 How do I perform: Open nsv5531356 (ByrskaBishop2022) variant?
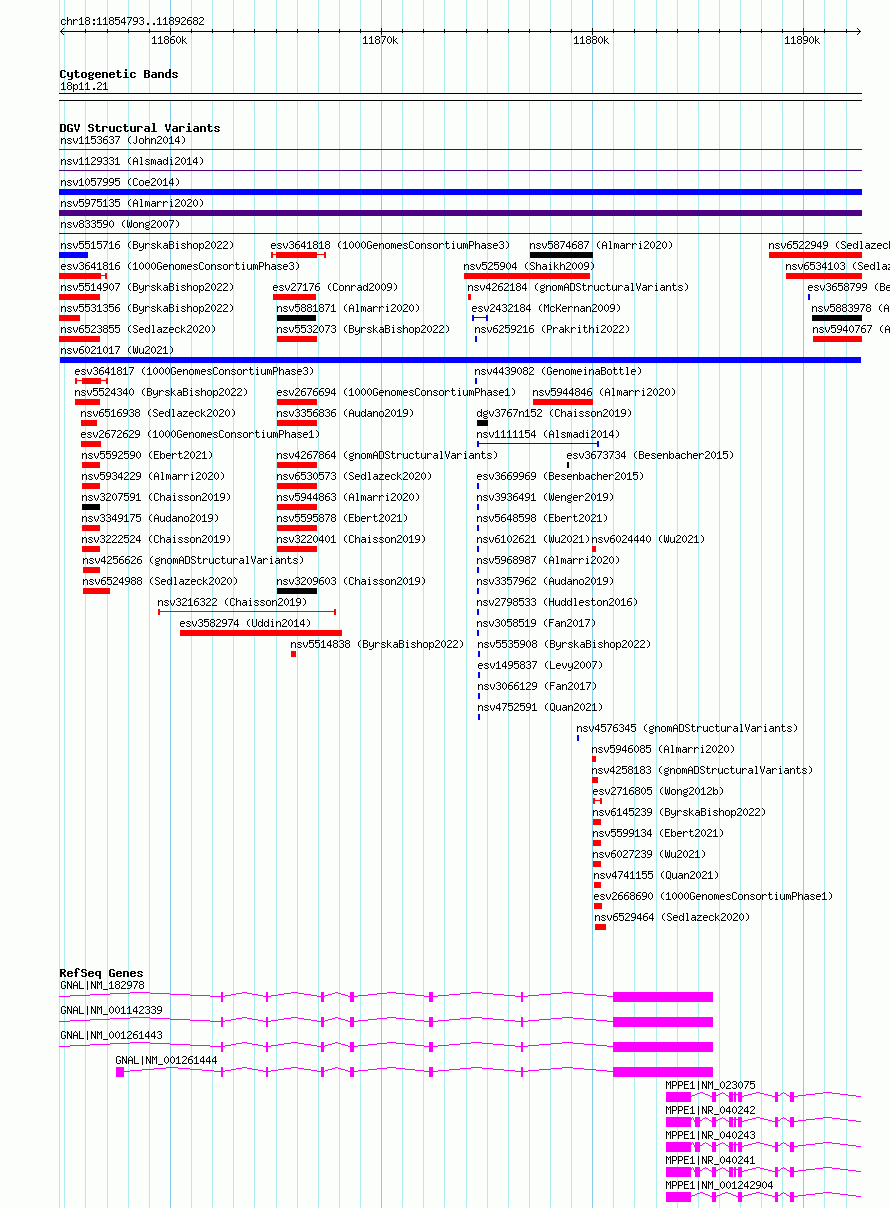pyautogui.click(x=147, y=308)
